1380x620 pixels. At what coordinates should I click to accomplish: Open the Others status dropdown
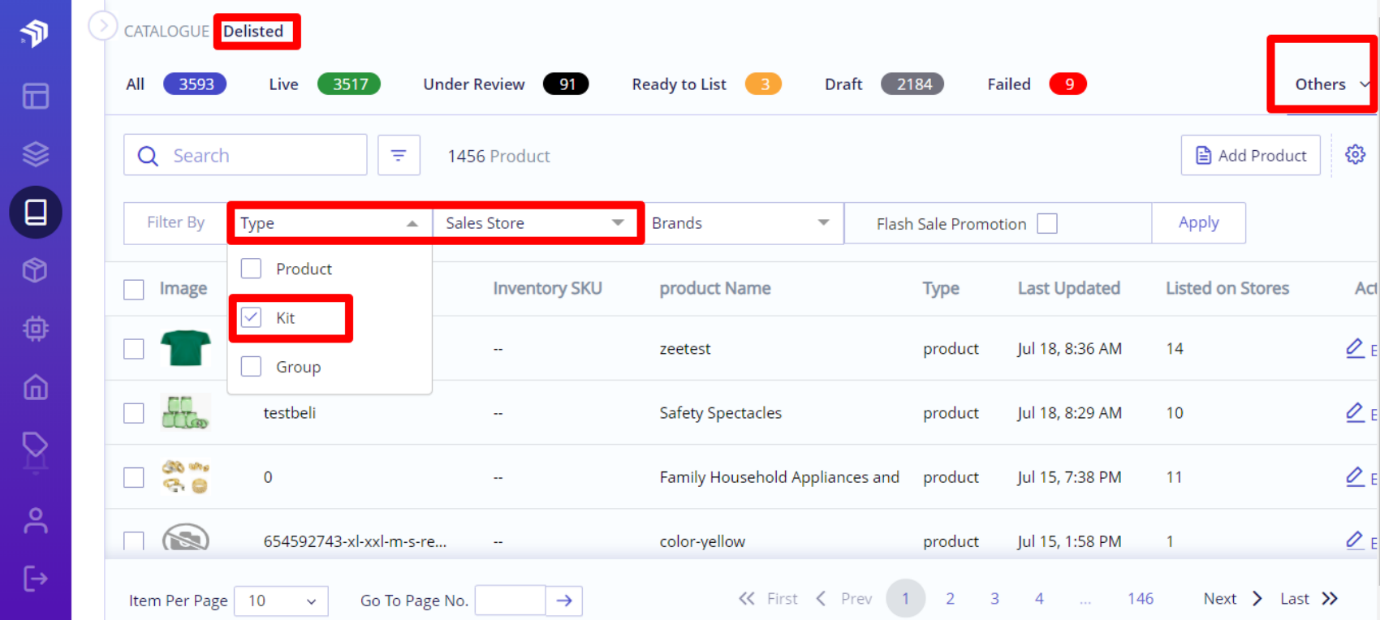point(1332,84)
